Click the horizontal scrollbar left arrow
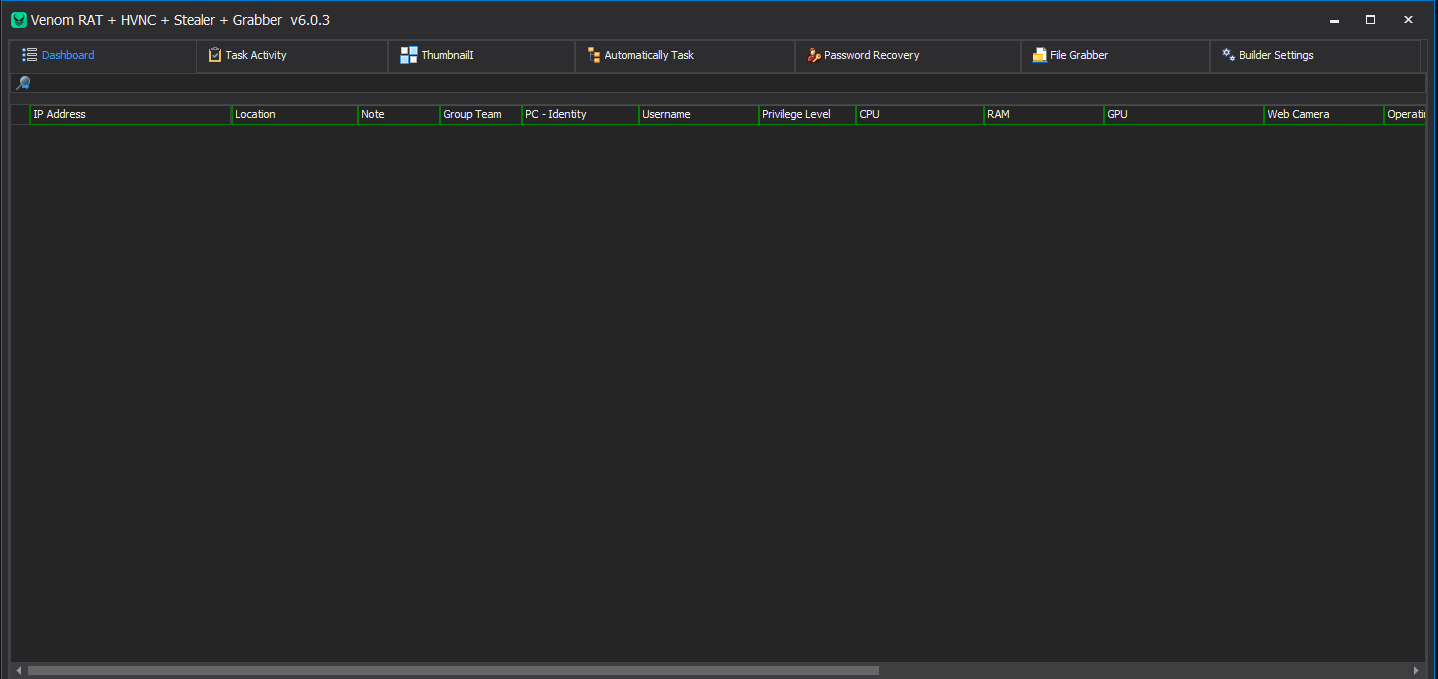 (16, 670)
